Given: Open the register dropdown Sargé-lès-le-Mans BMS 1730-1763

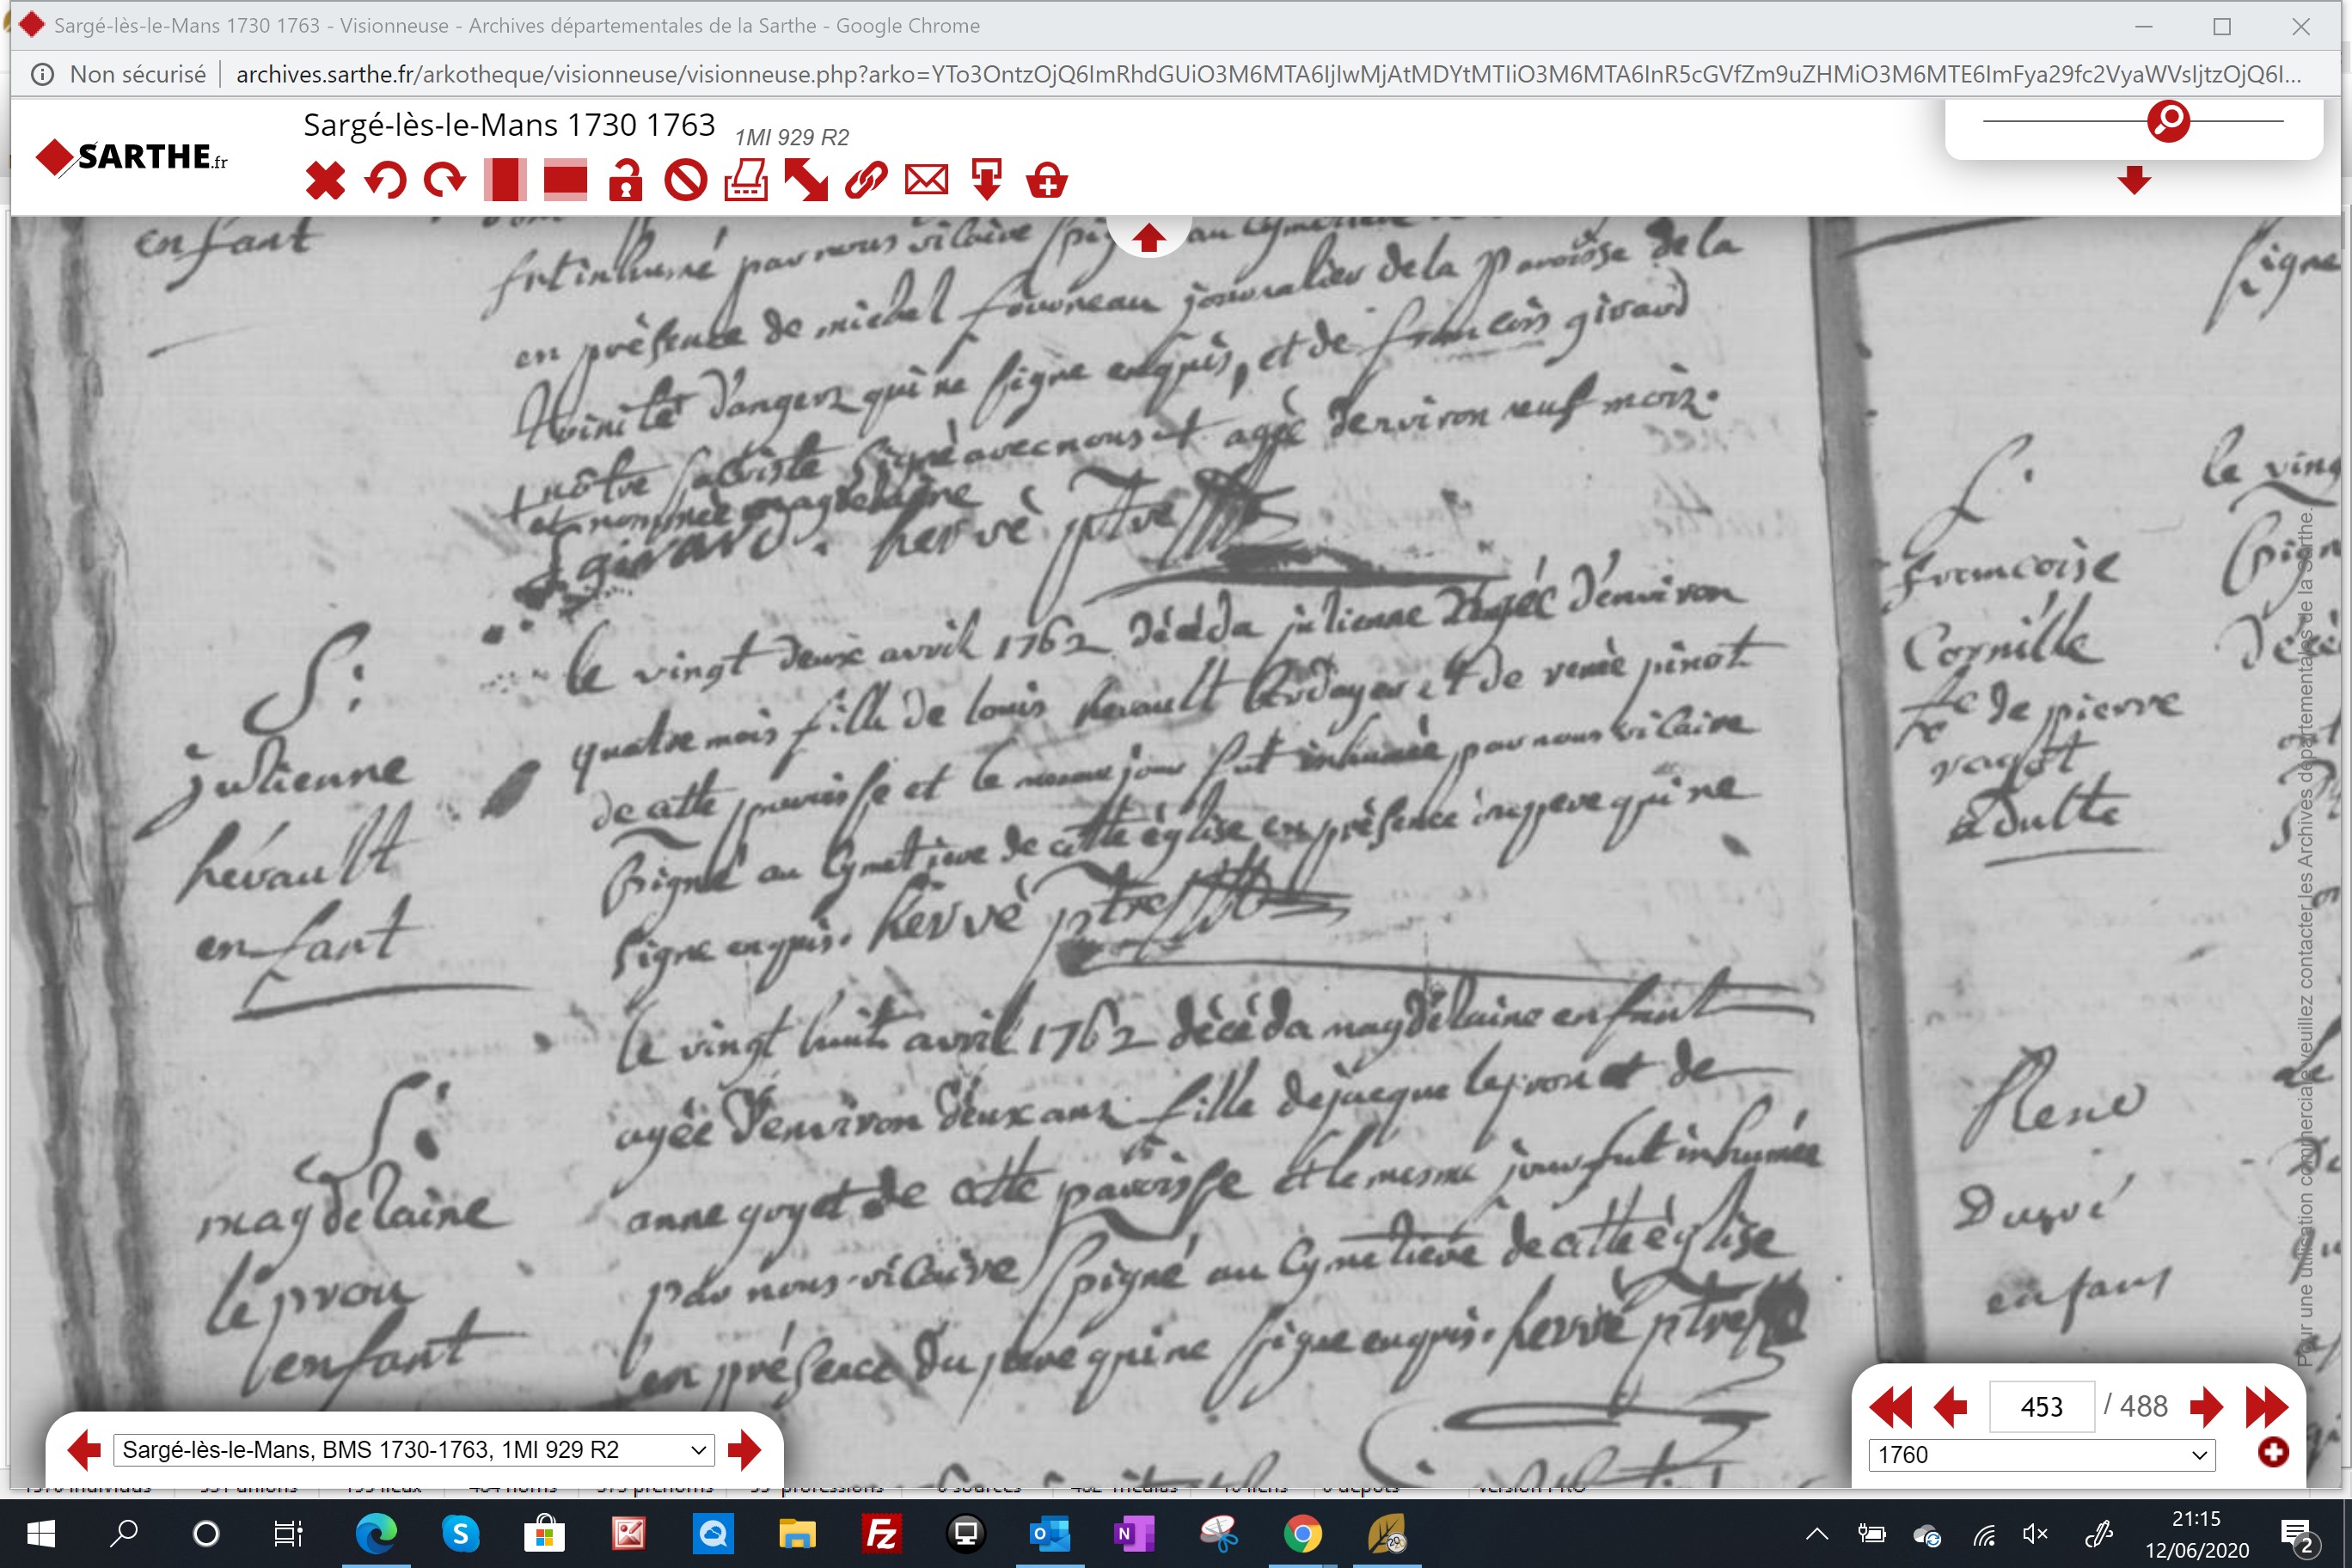Looking at the screenshot, I should coord(414,1450).
